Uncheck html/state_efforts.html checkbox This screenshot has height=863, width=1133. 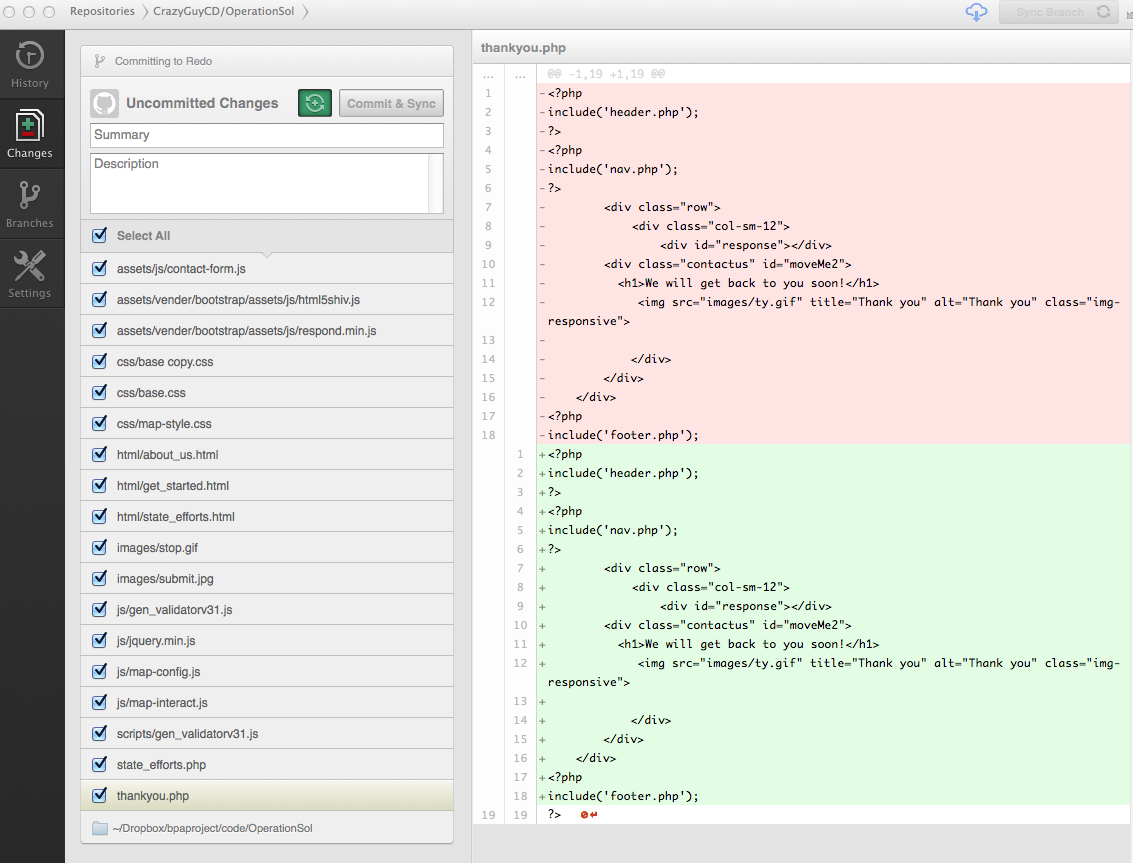[100, 517]
